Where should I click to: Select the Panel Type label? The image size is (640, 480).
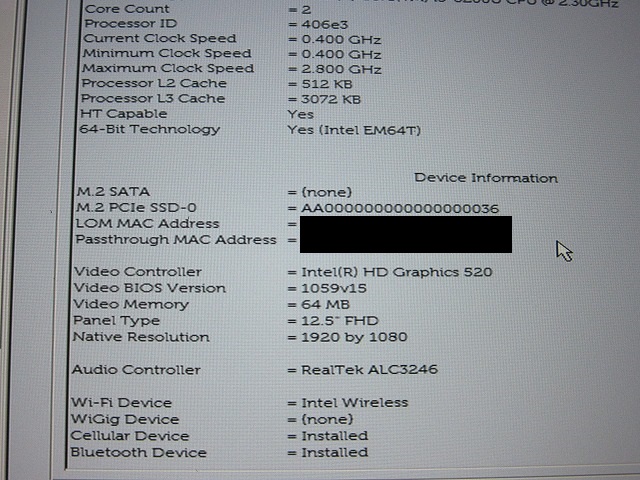click(116, 321)
